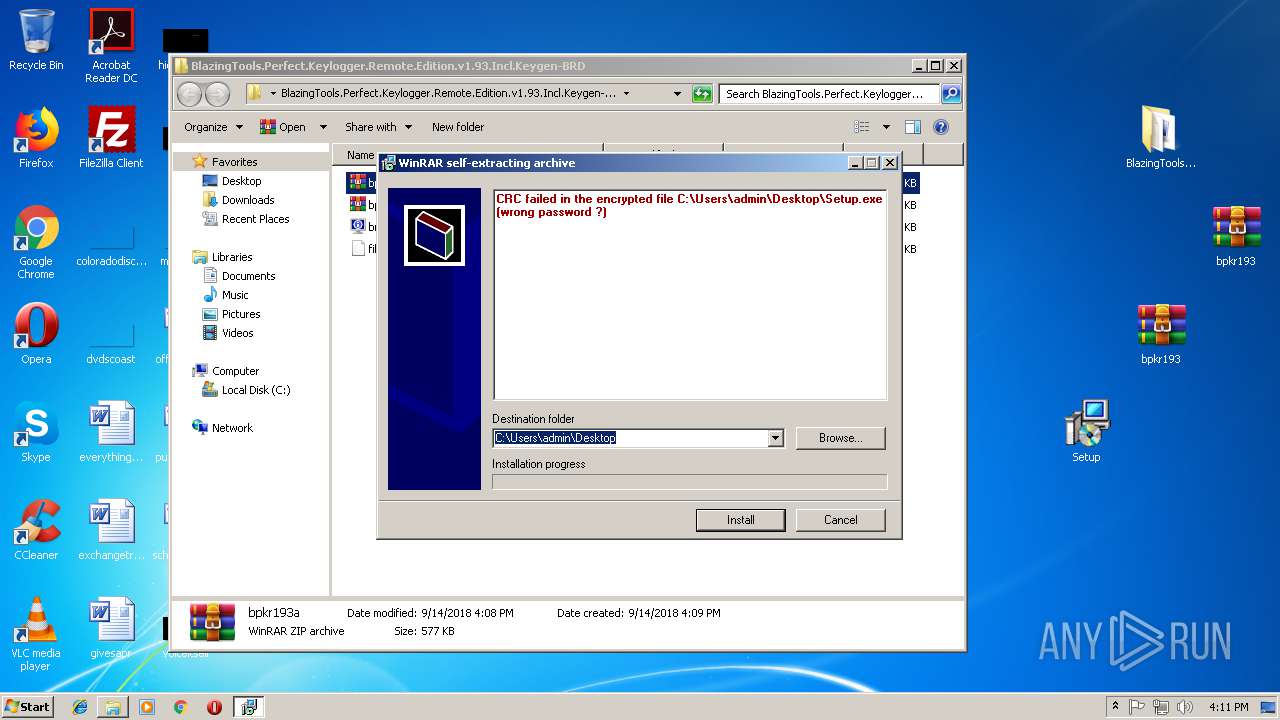Open VLC media player shortcut

click(36, 634)
